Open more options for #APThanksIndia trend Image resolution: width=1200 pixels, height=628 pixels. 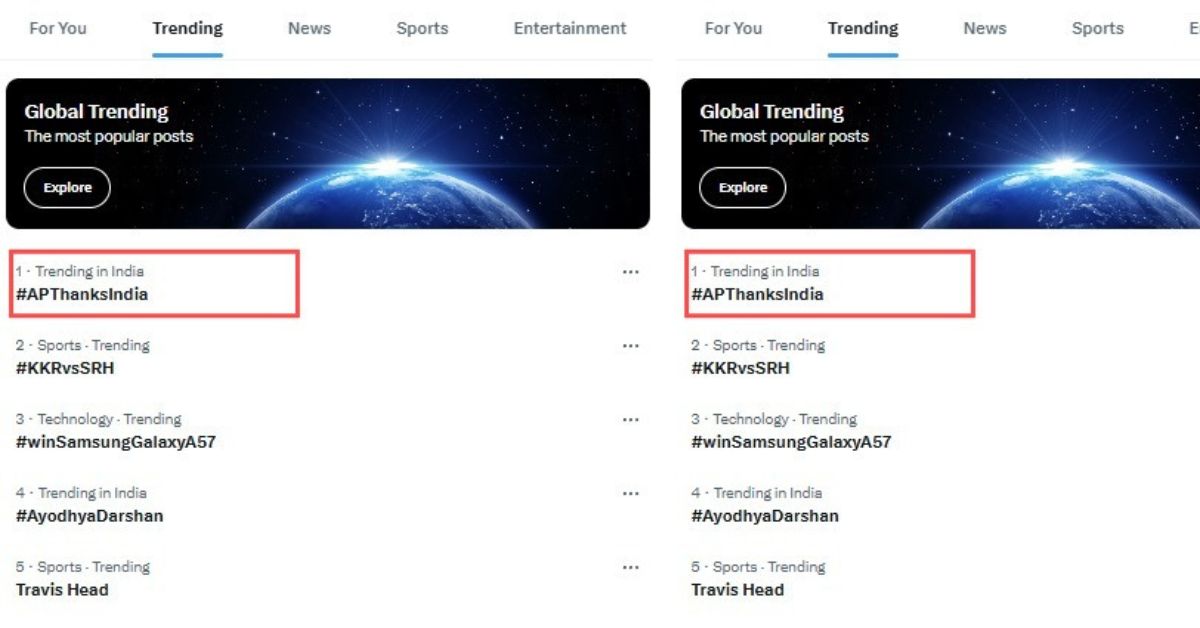(x=630, y=272)
